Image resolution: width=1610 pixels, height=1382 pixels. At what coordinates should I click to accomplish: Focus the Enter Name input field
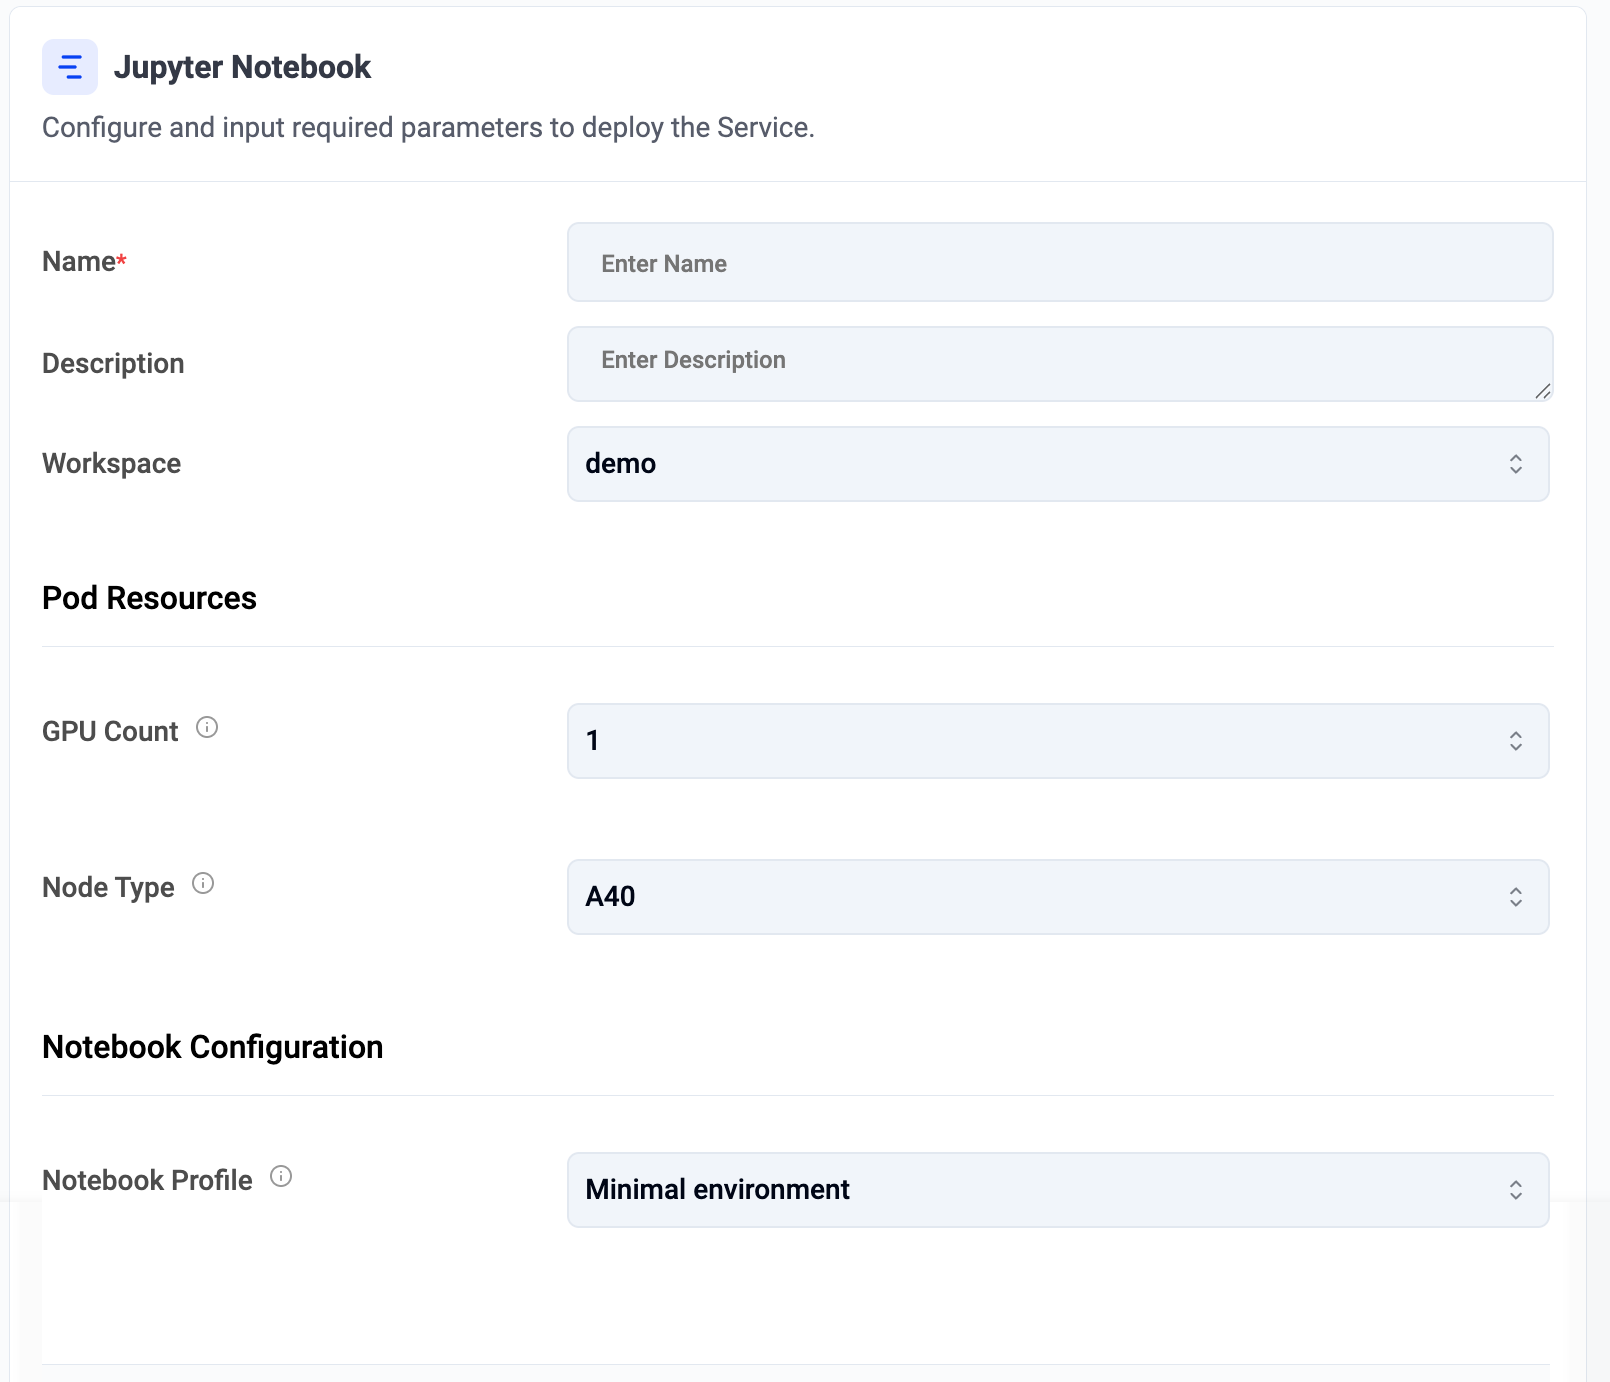pos(1060,262)
